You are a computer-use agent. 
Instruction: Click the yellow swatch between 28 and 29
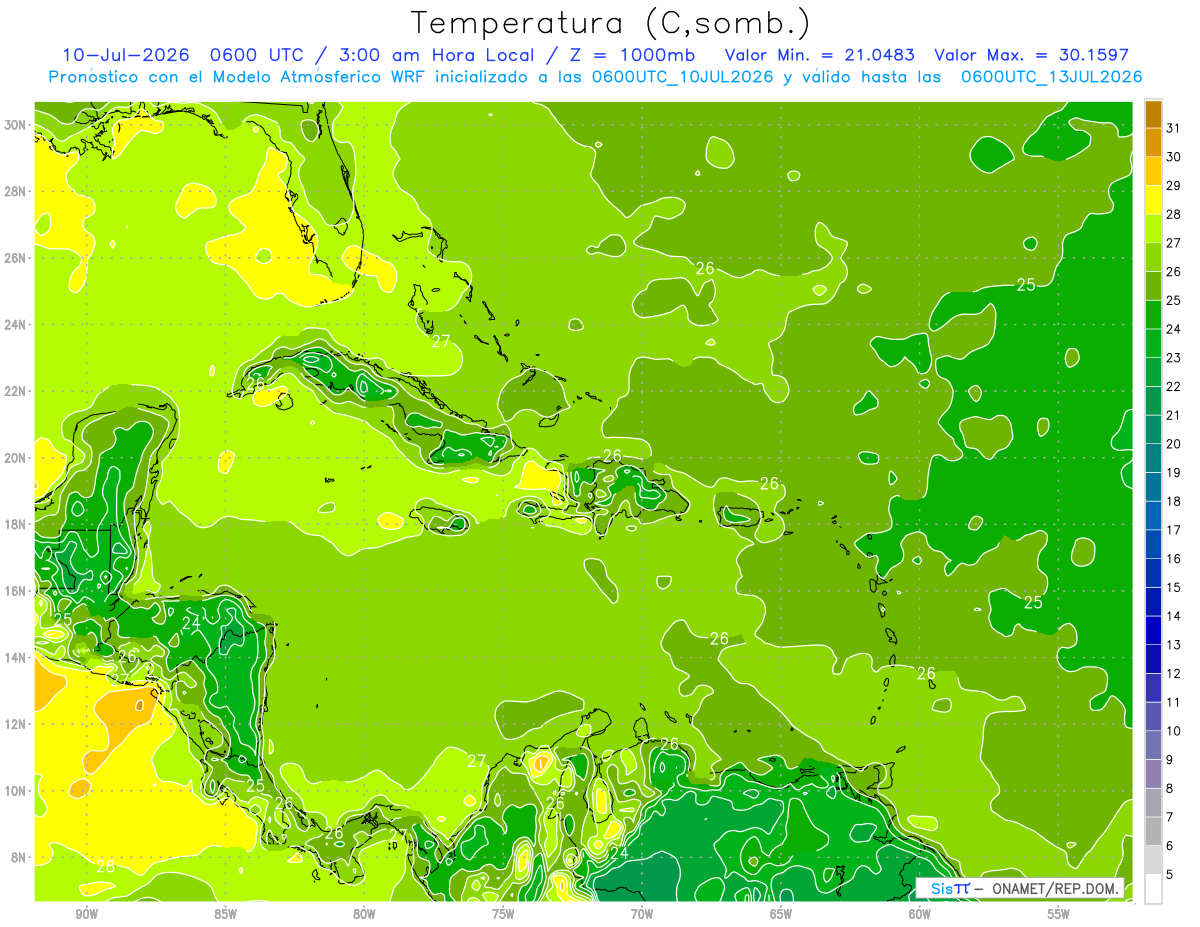tap(1153, 199)
